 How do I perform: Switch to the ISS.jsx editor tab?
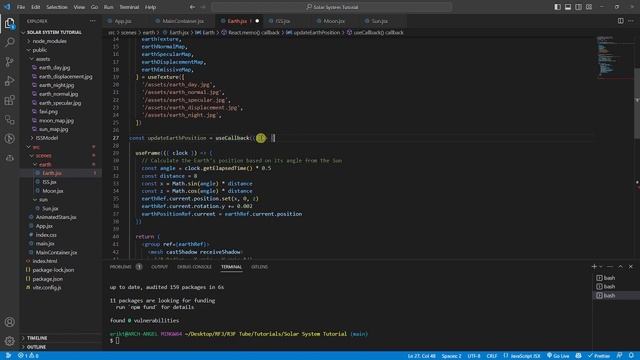pos(282,21)
